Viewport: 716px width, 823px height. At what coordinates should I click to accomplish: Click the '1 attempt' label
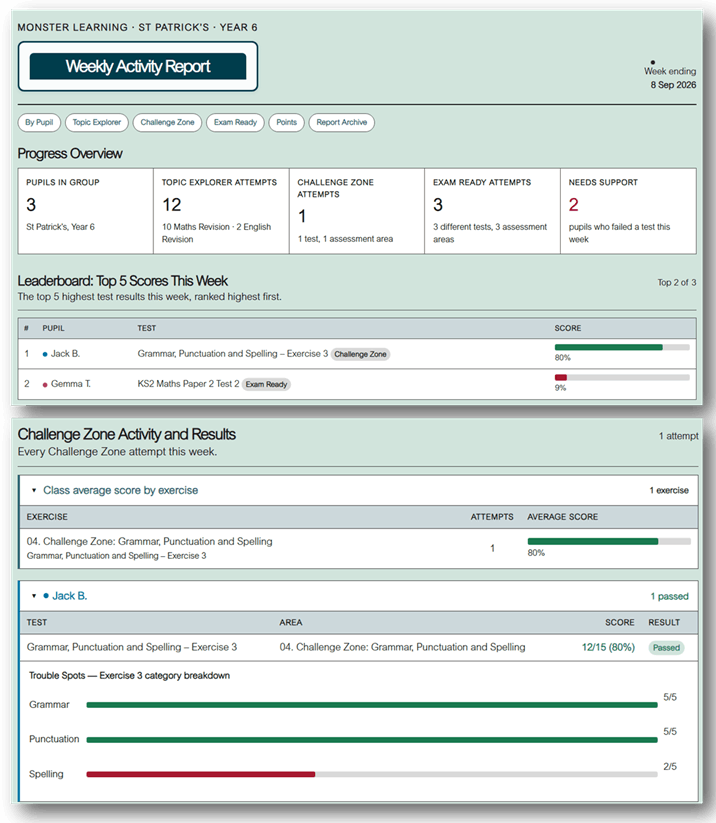pyautogui.click(x=679, y=436)
